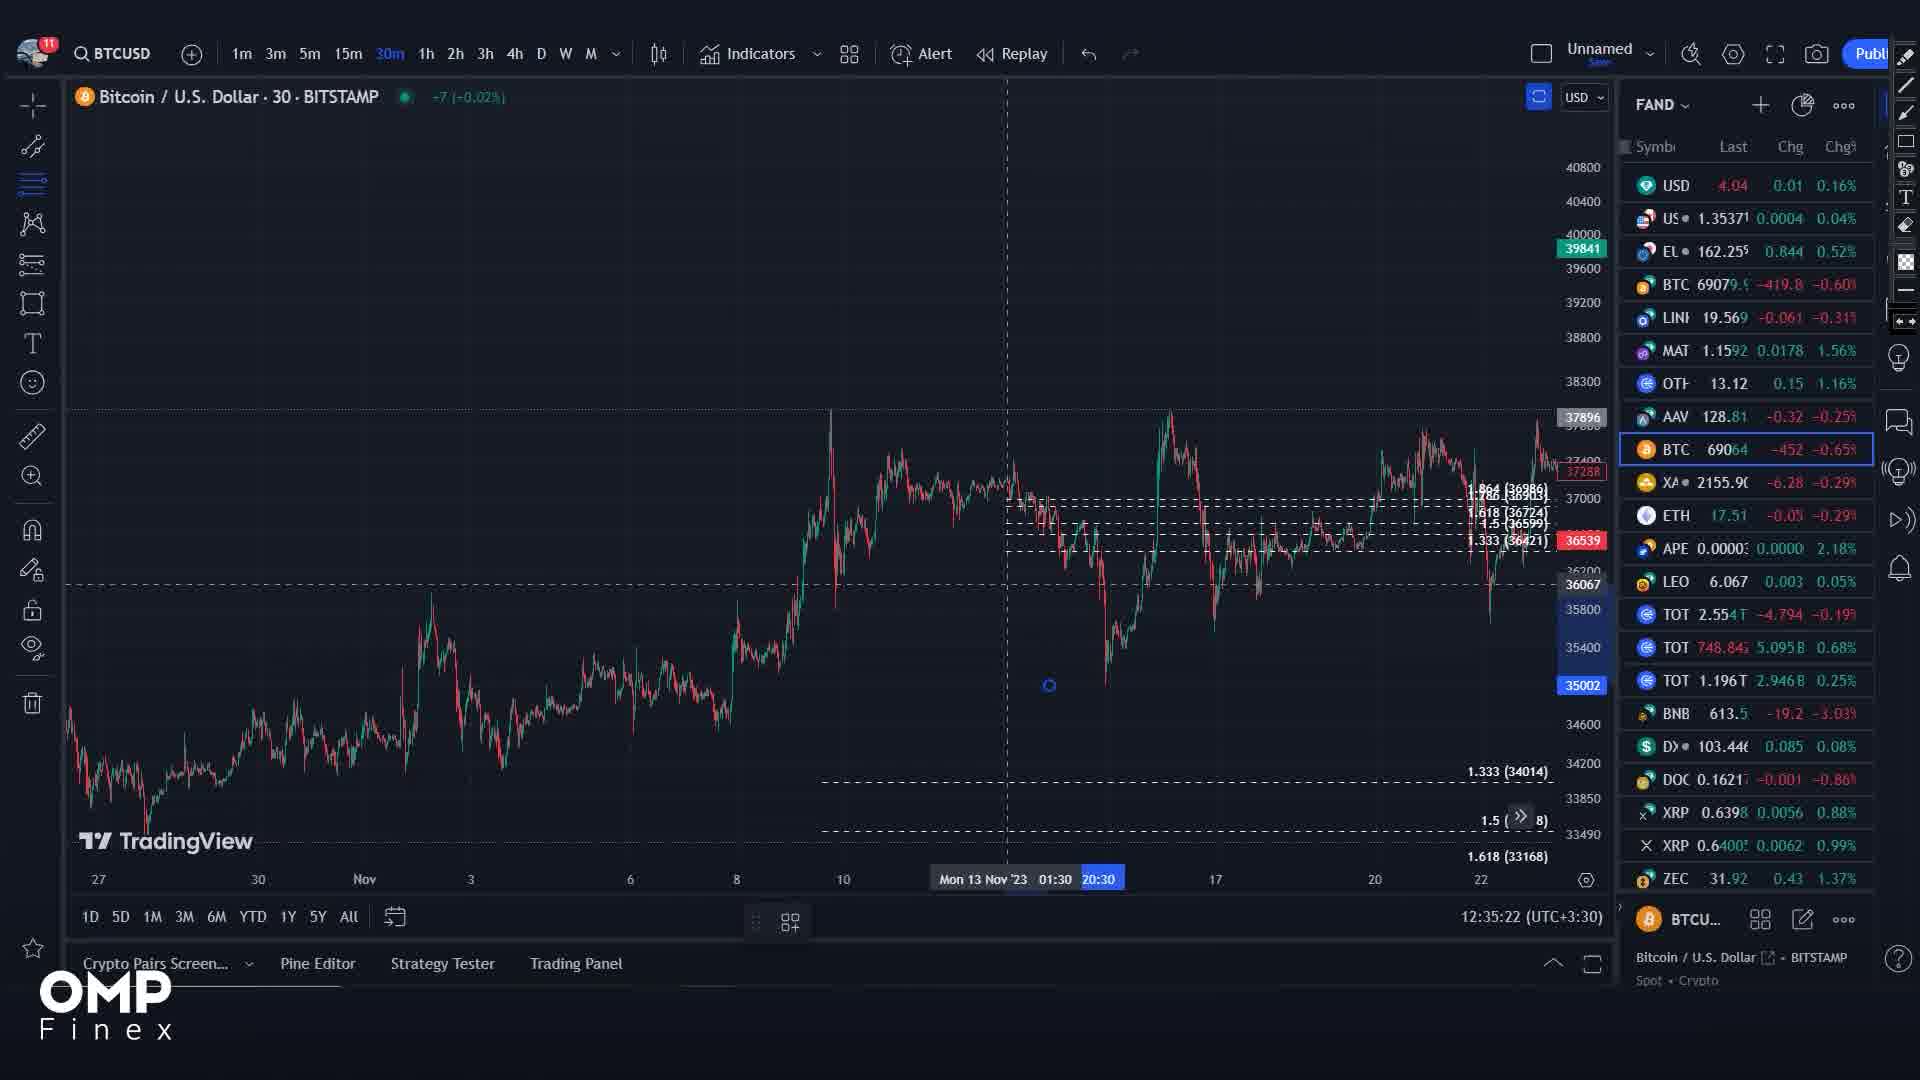Screen dimensions: 1920x1080
Task: Toggle hide all drawings eye icon
Action: pyautogui.click(x=32, y=647)
